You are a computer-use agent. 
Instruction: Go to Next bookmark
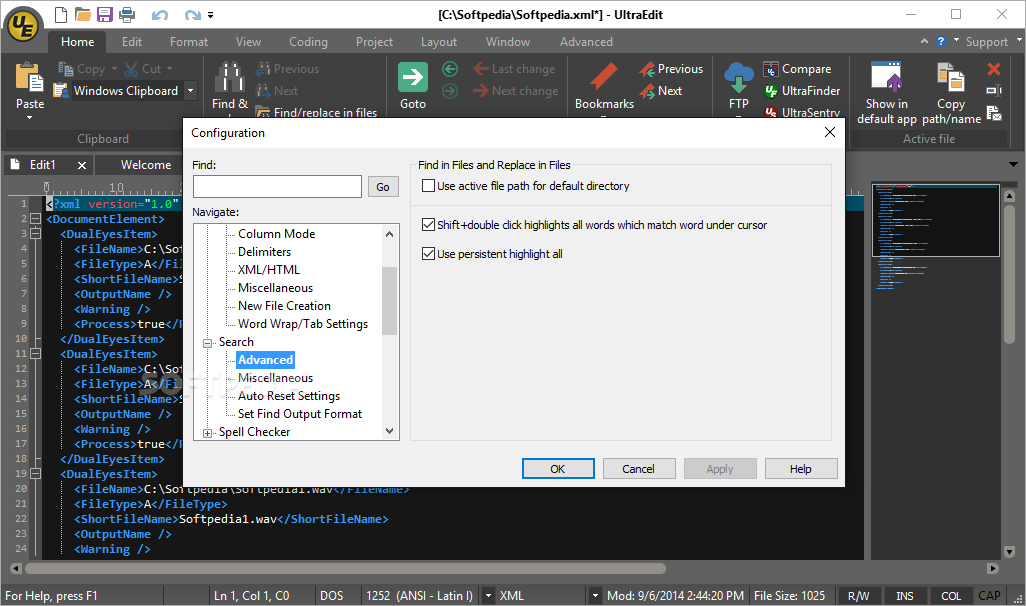coord(662,91)
